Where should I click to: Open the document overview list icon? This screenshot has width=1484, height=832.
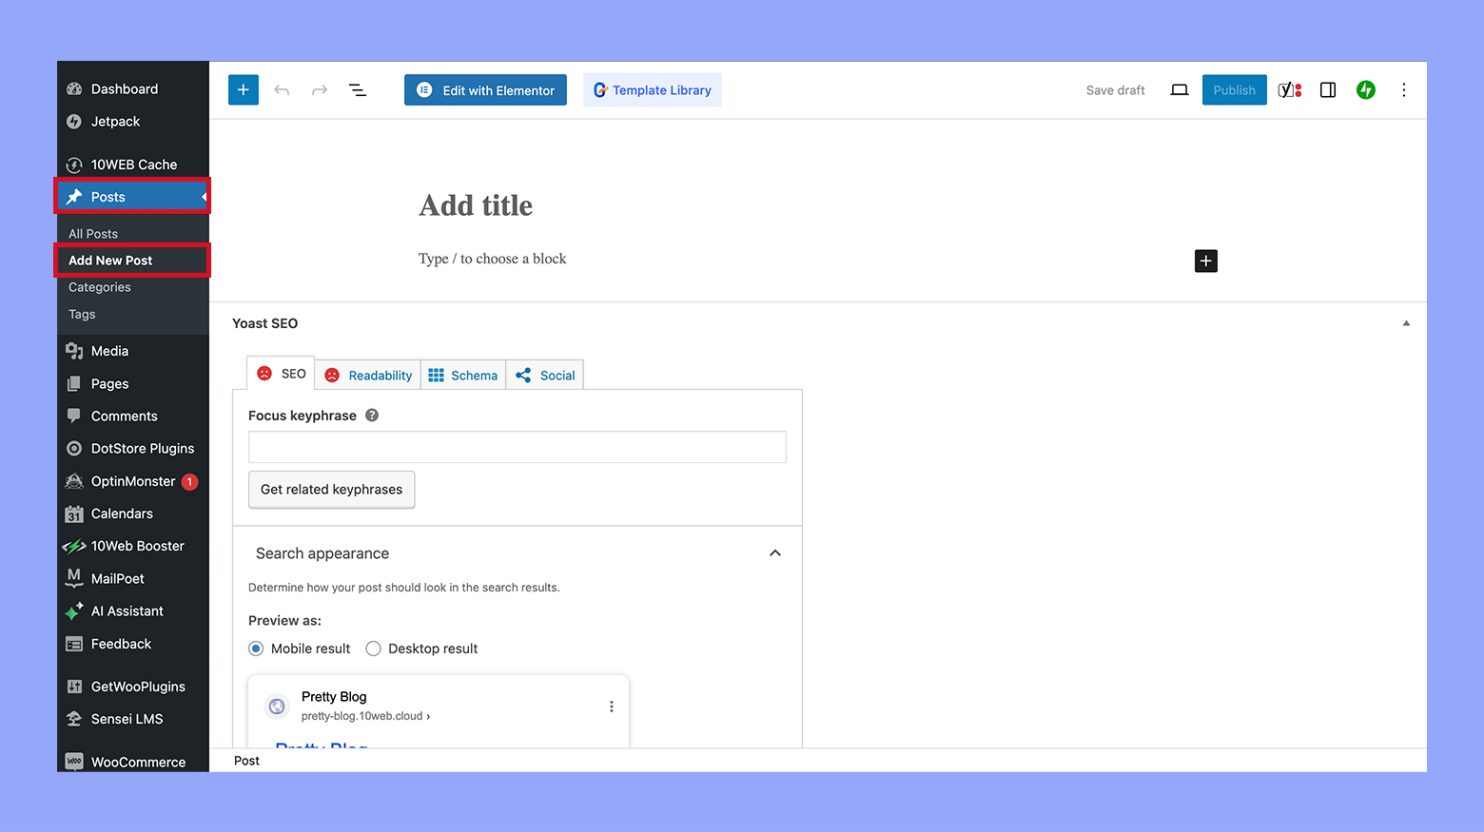[357, 90]
